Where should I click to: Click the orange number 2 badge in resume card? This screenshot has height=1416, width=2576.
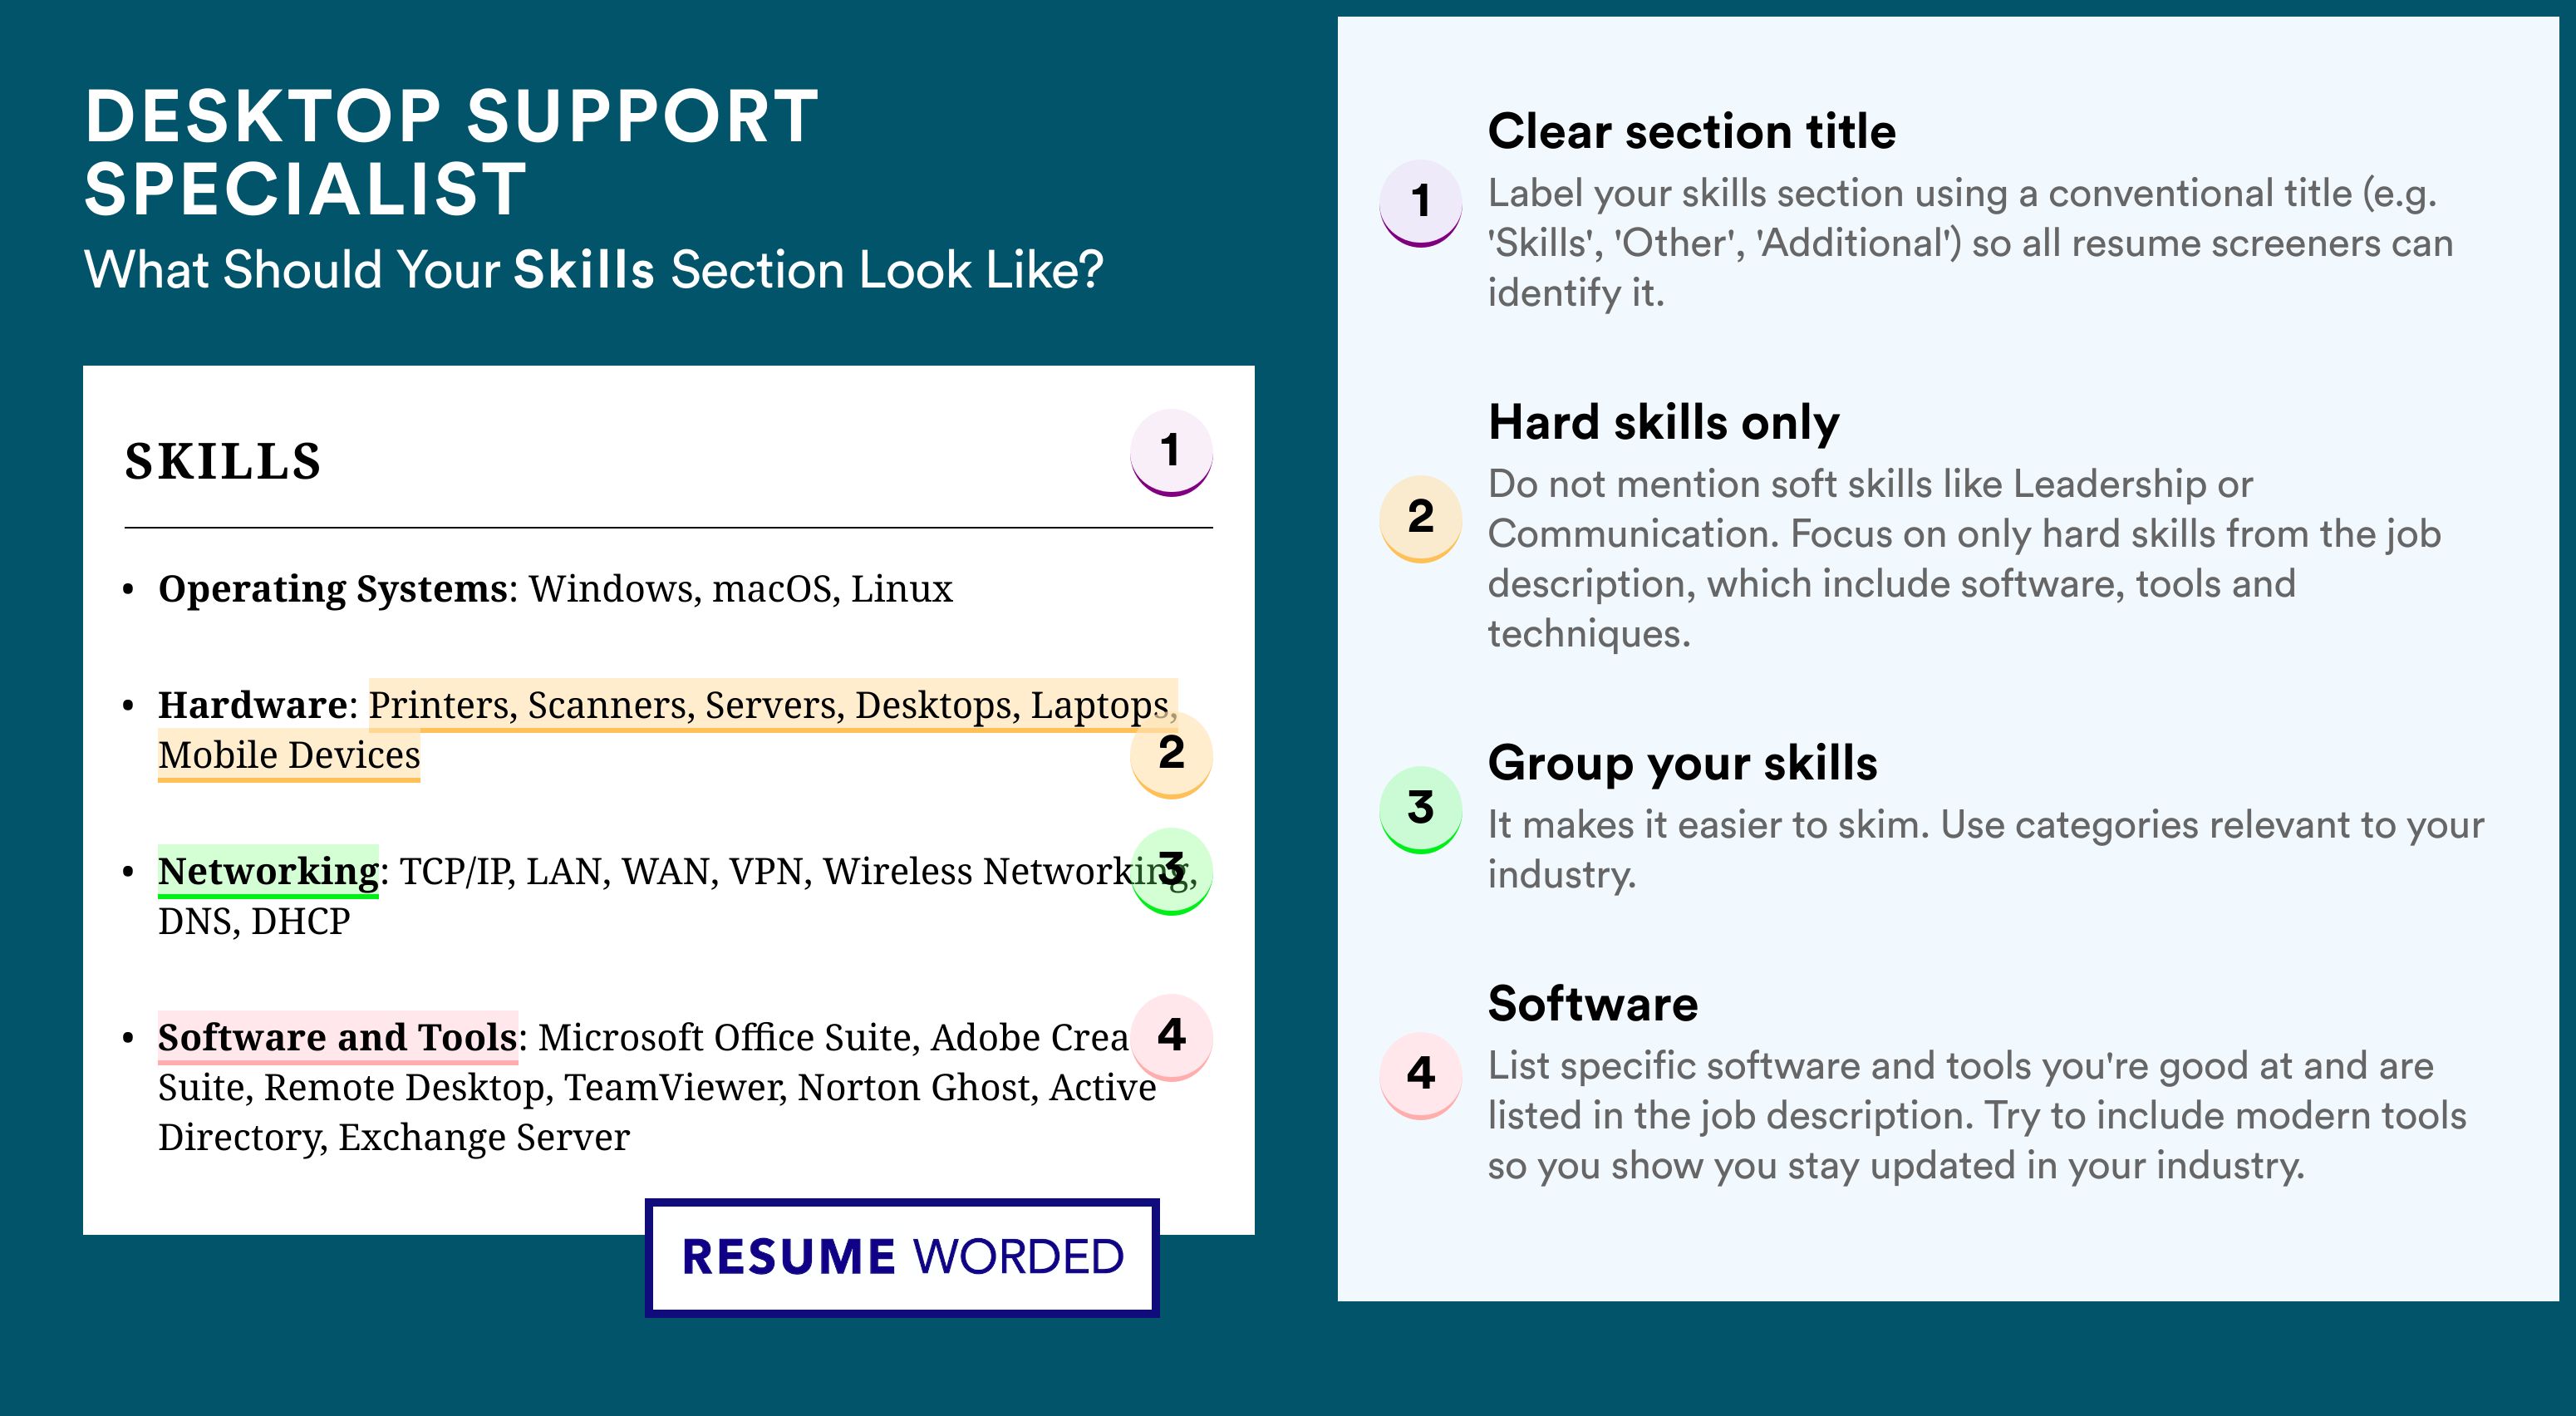click(1171, 754)
